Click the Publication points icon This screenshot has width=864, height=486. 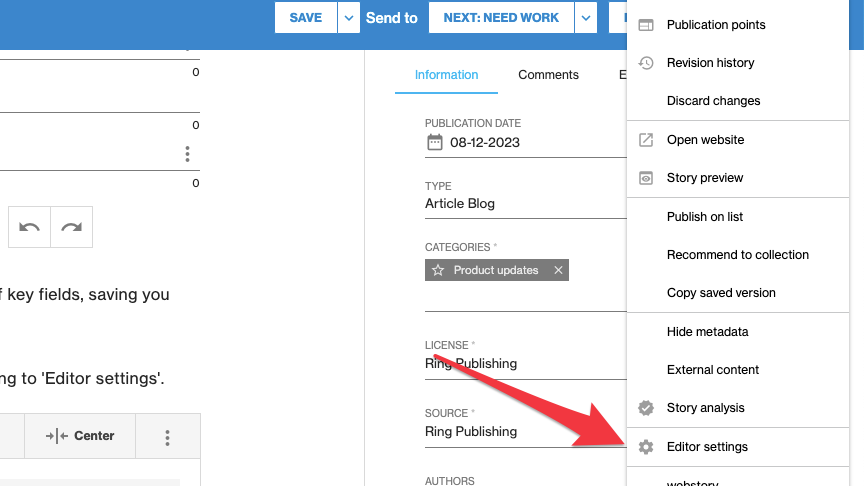tap(646, 25)
